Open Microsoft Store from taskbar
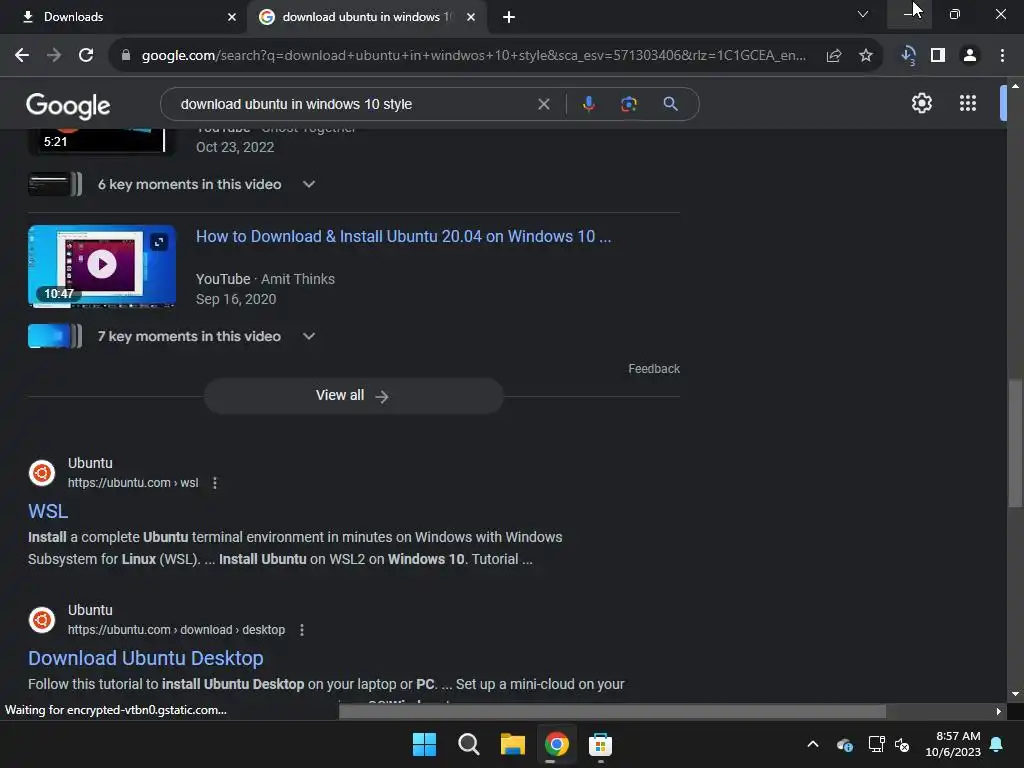Screen dimensions: 1024x768 tap(600, 744)
